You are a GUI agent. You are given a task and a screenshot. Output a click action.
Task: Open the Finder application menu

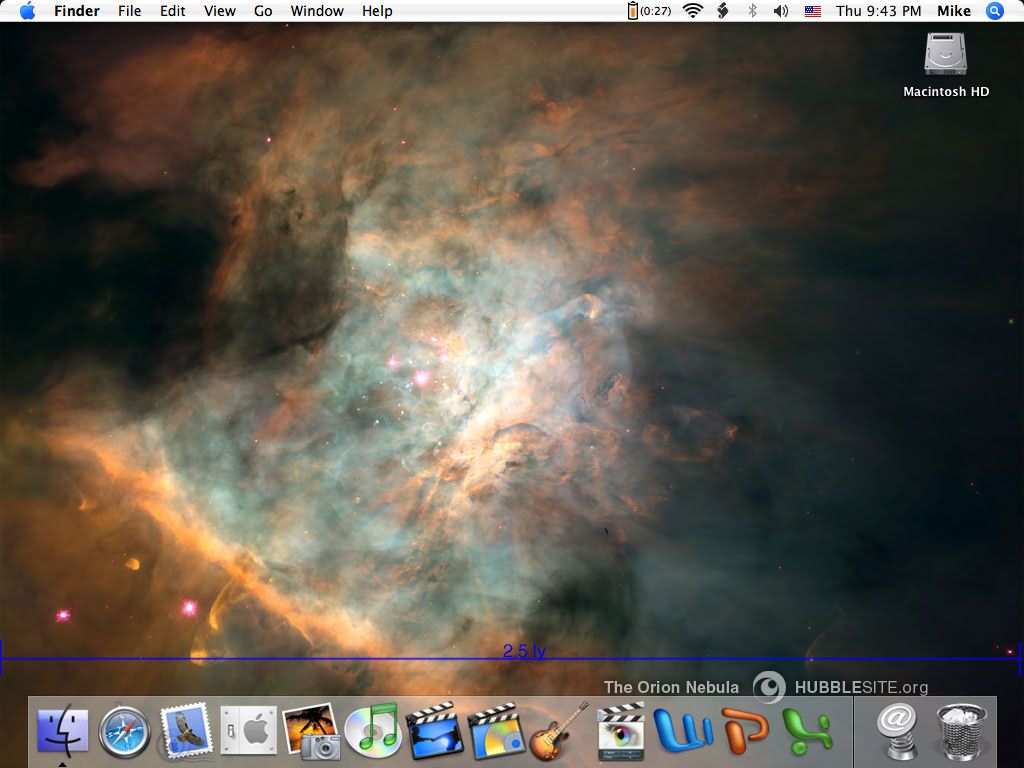[76, 10]
